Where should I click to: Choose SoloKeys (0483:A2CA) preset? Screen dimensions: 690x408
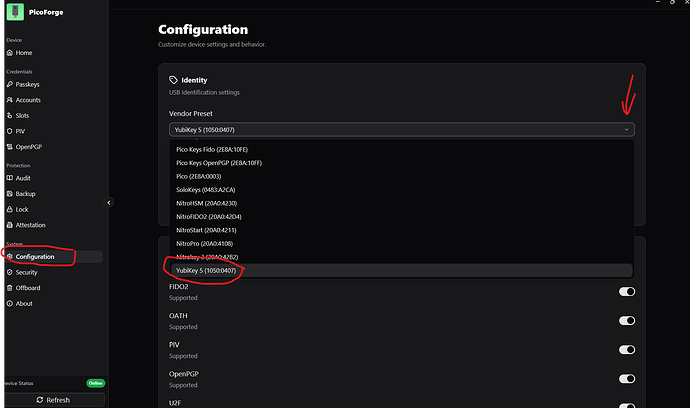[401, 190]
